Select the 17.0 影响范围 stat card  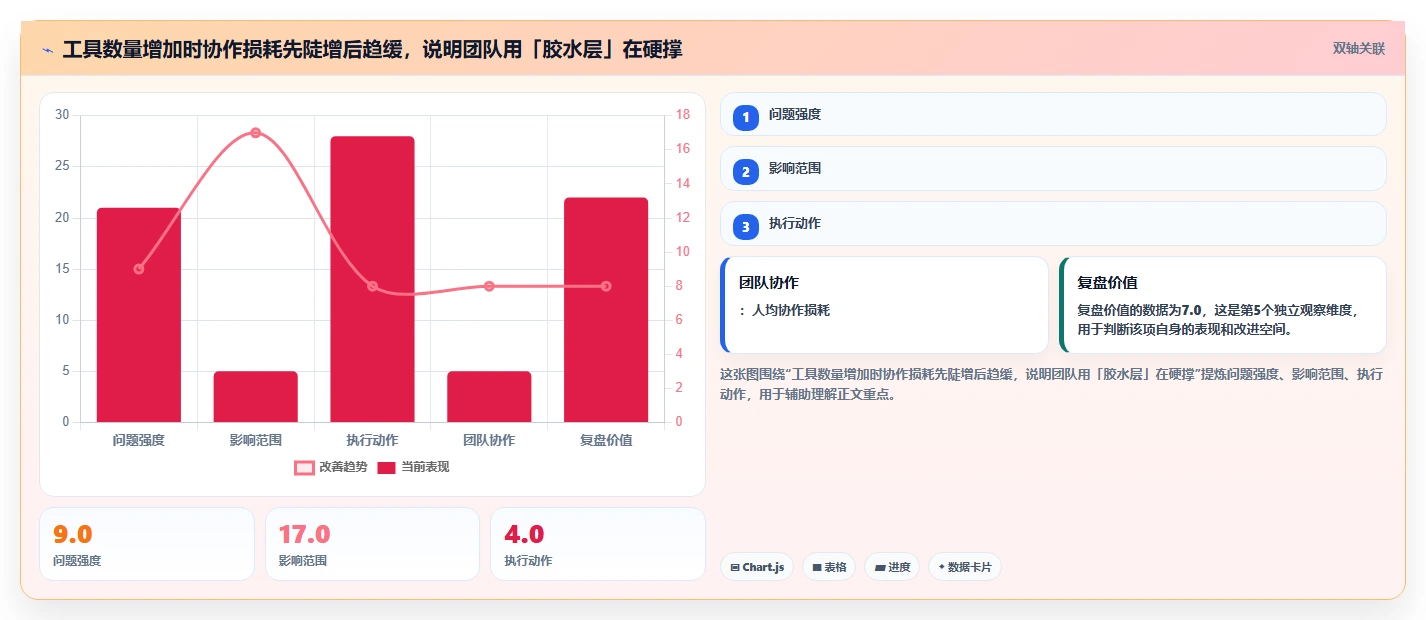tap(372, 544)
